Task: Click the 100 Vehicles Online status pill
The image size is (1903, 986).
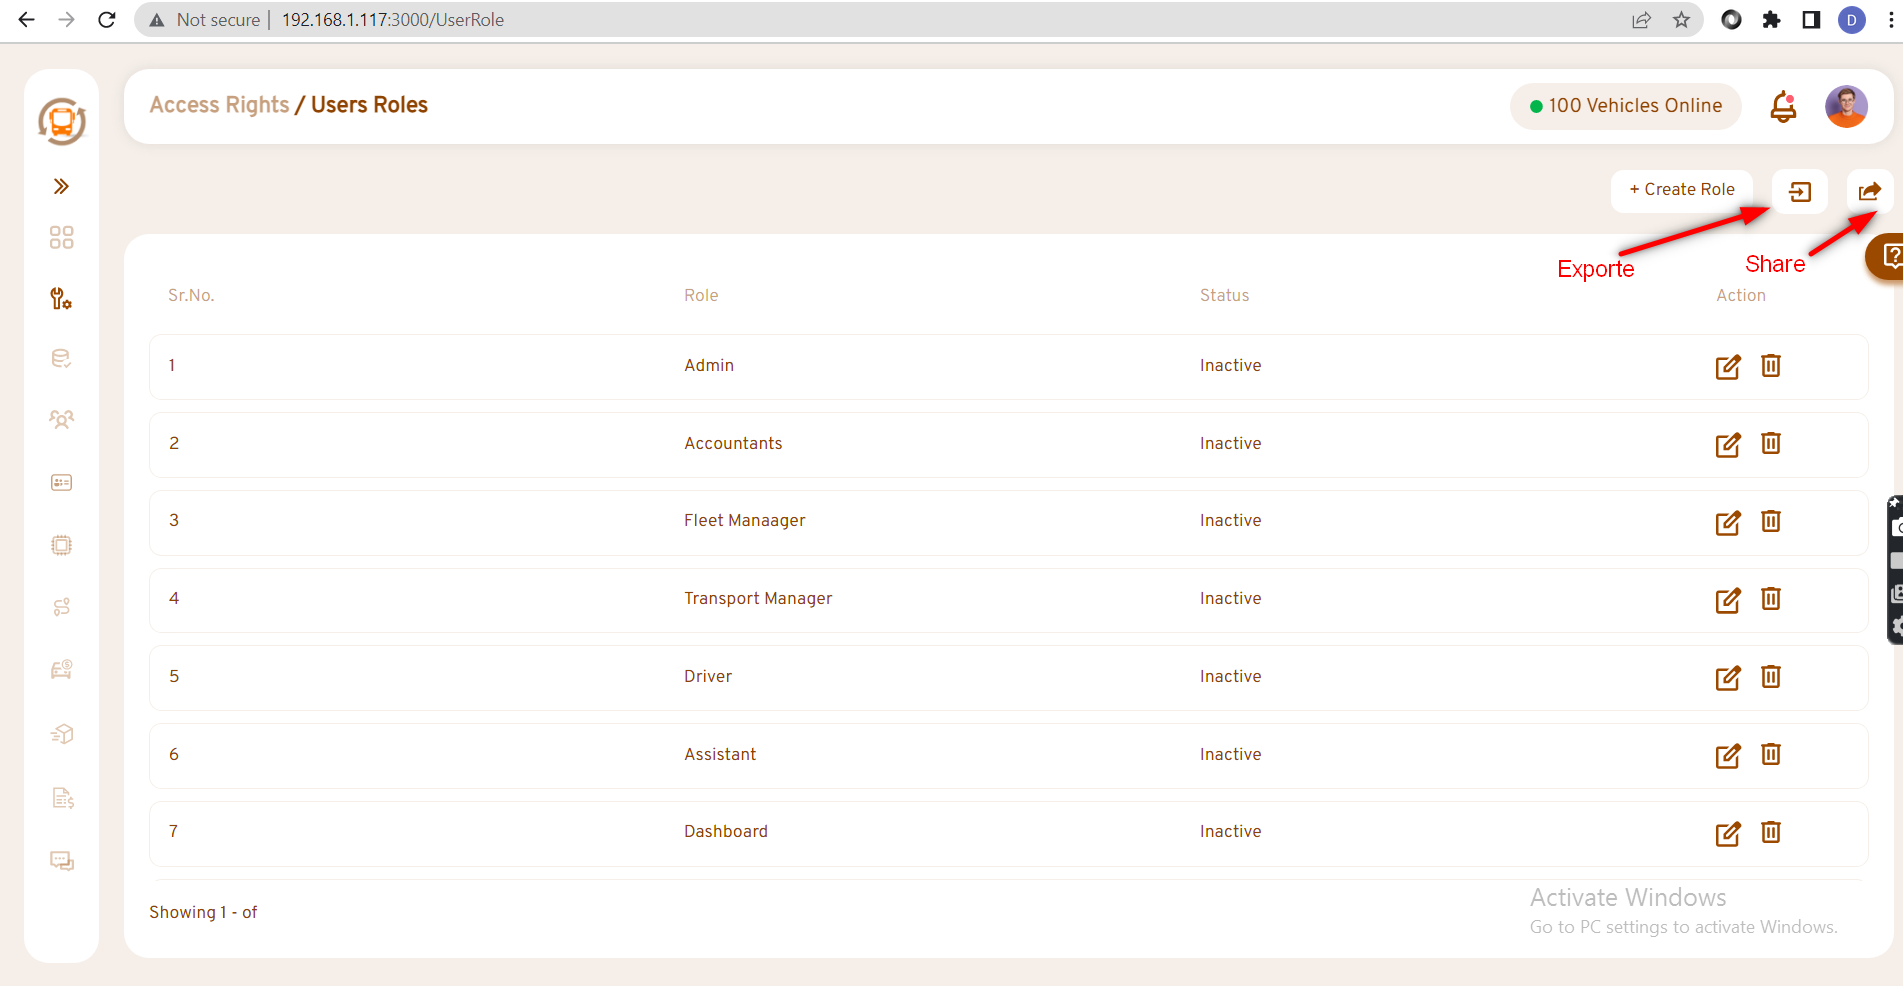Action: click(1625, 106)
